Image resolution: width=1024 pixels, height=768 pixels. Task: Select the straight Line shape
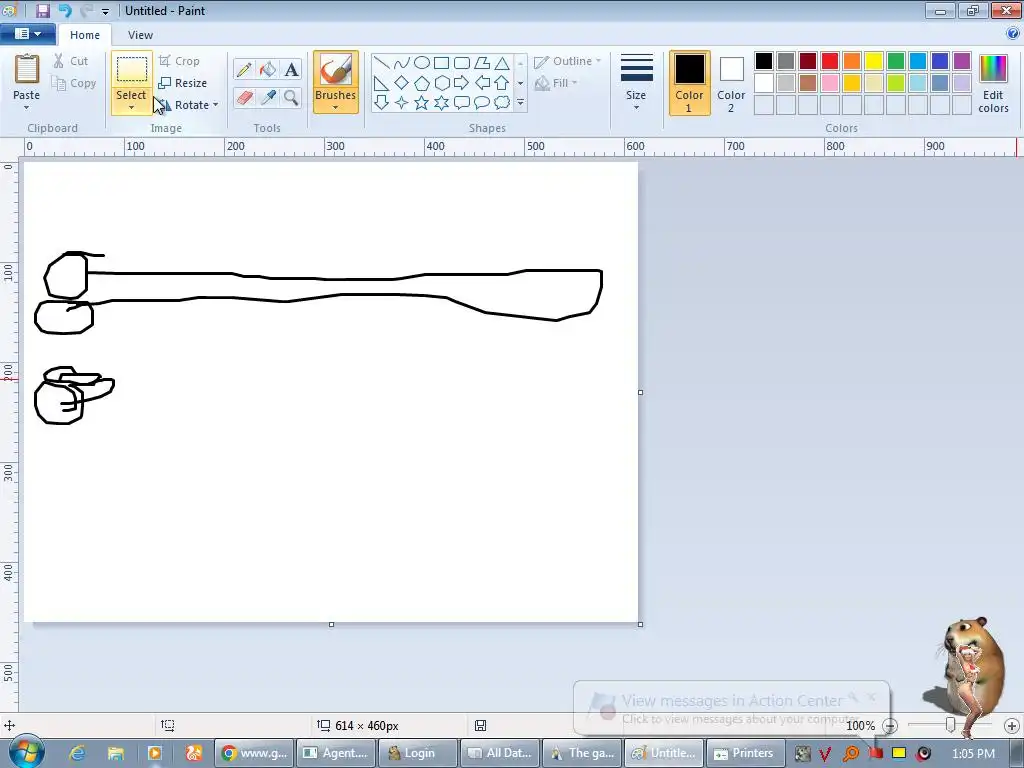pyautogui.click(x=381, y=63)
